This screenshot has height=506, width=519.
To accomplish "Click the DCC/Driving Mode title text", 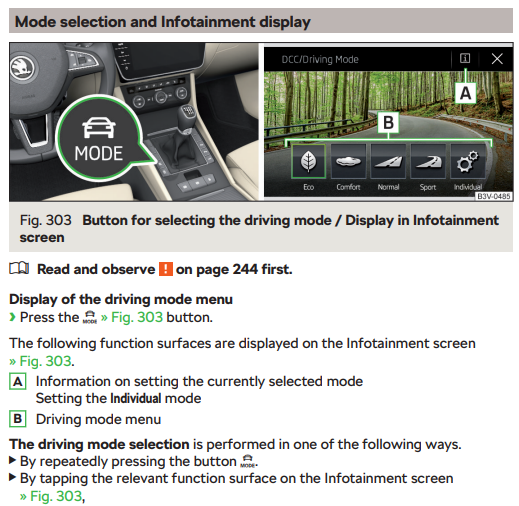I will coord(320,59).
